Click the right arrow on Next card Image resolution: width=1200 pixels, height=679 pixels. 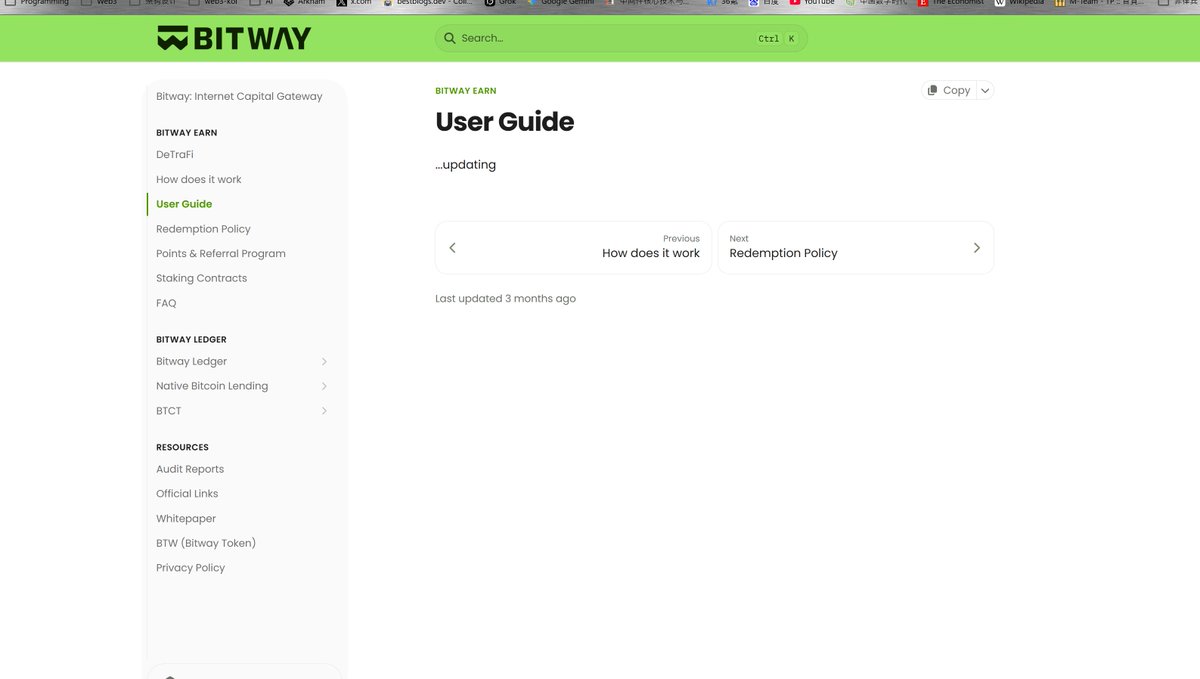point(977,248)
